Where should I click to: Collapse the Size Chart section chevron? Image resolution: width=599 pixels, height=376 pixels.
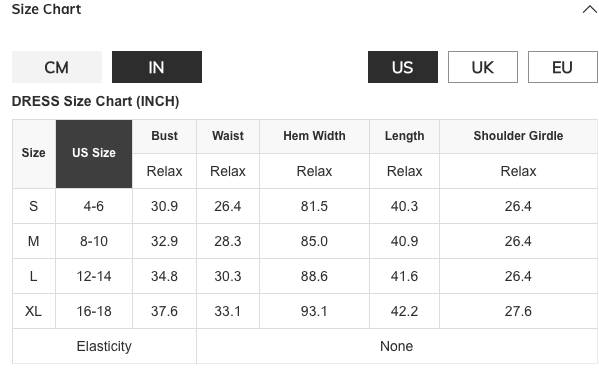pos(590,9)
